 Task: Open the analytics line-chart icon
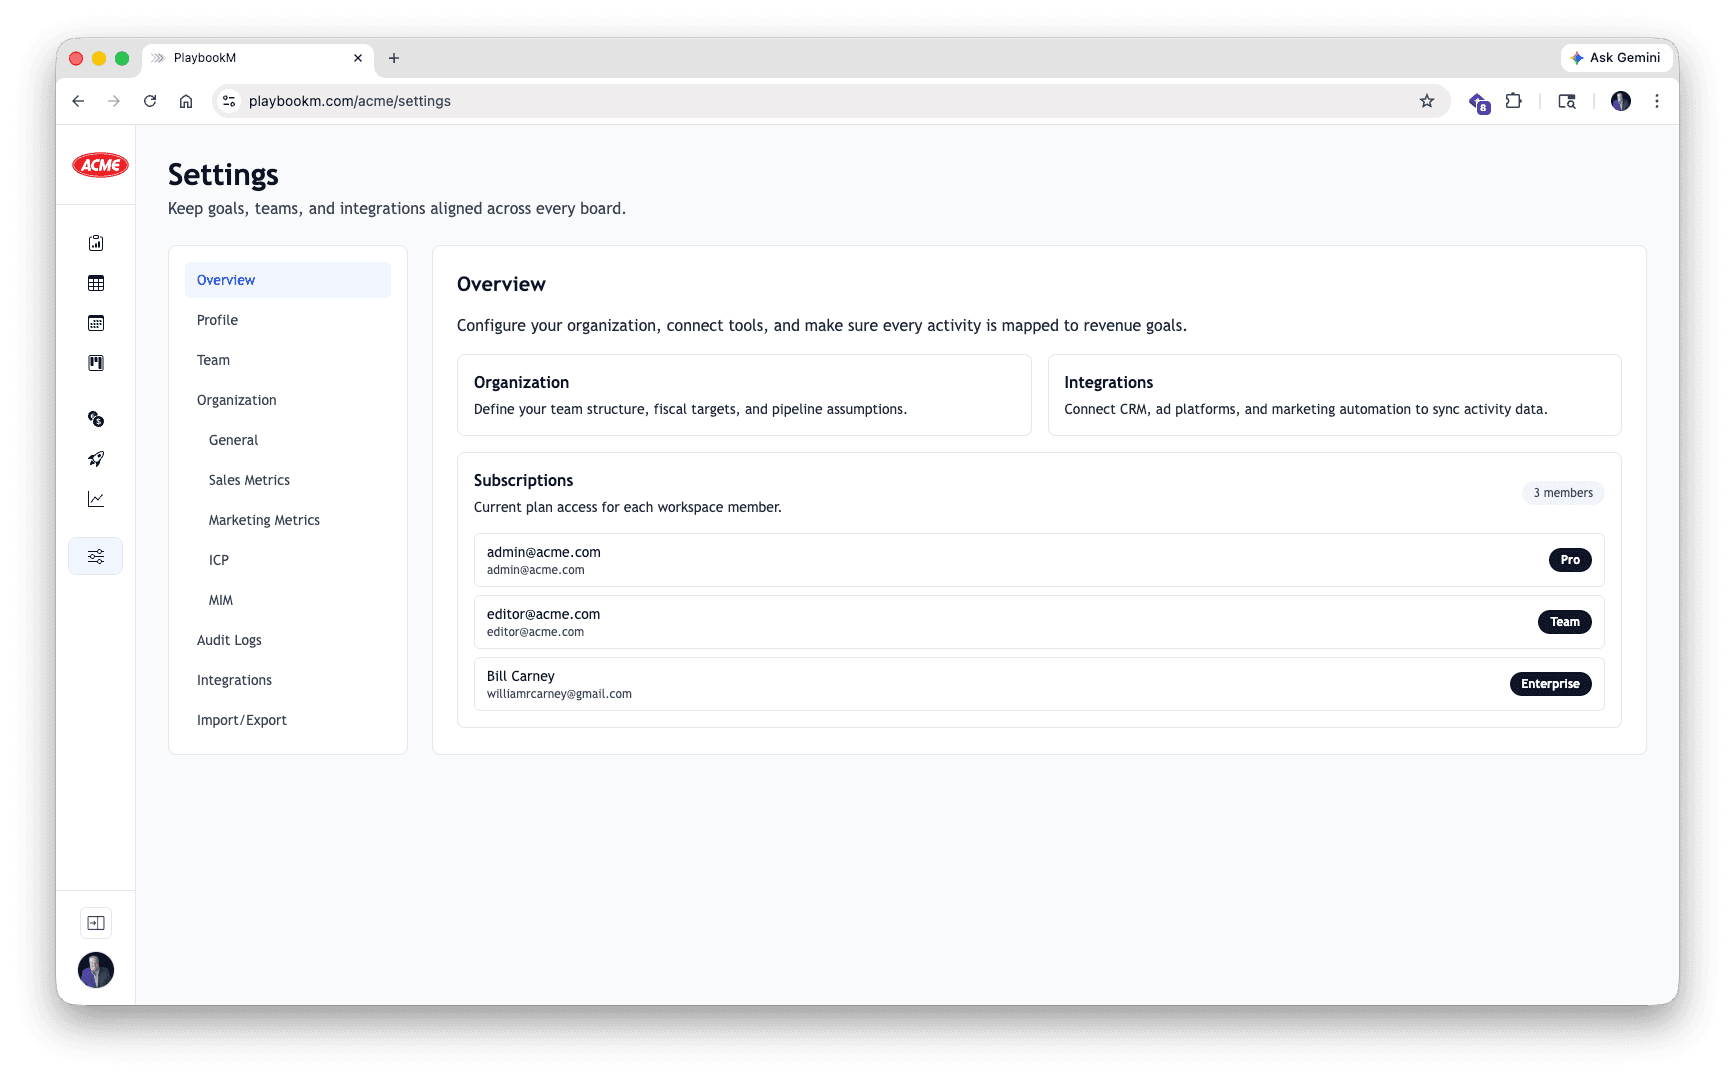(95, 498)
